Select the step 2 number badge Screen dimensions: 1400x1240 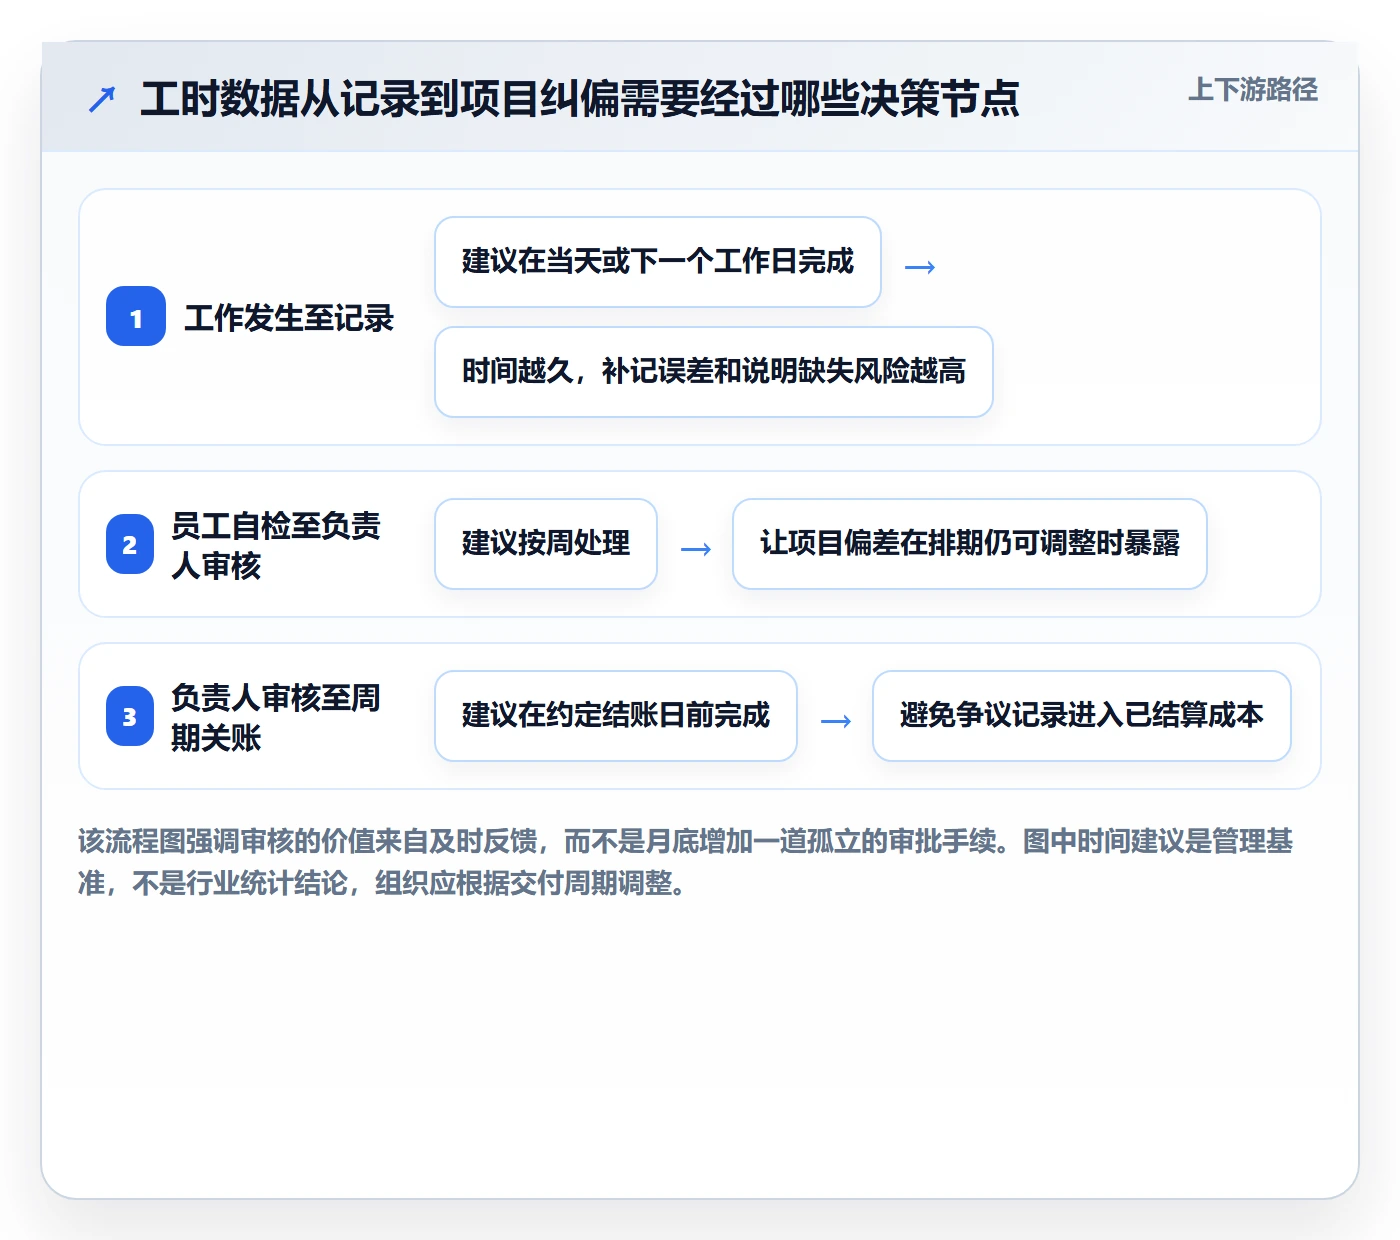tap(130, 544)
